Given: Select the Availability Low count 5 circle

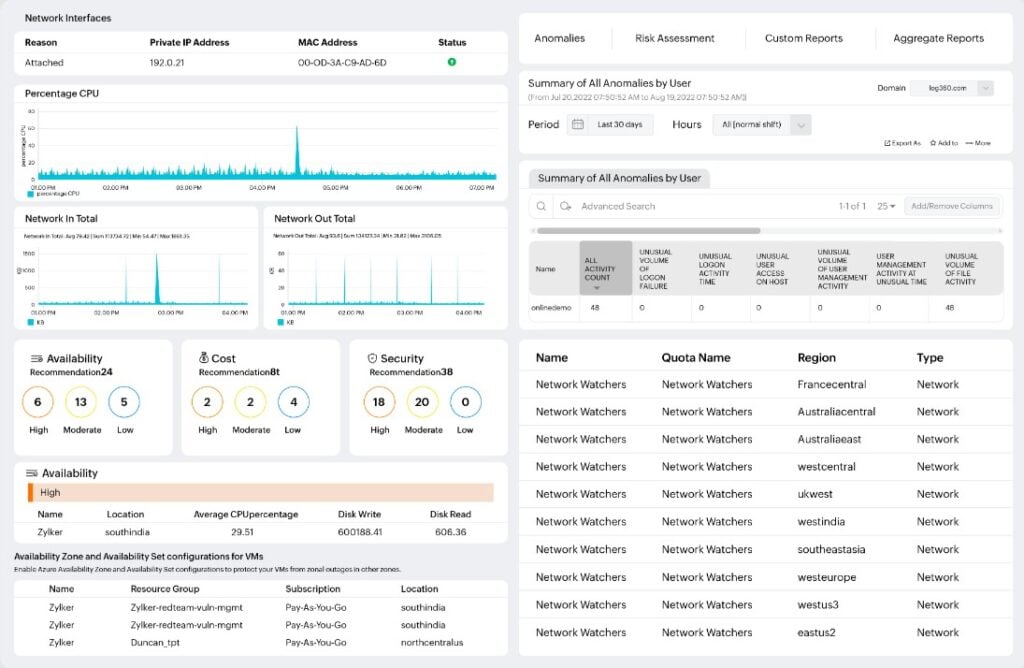Looking at the screenshot, I should 124,402.
